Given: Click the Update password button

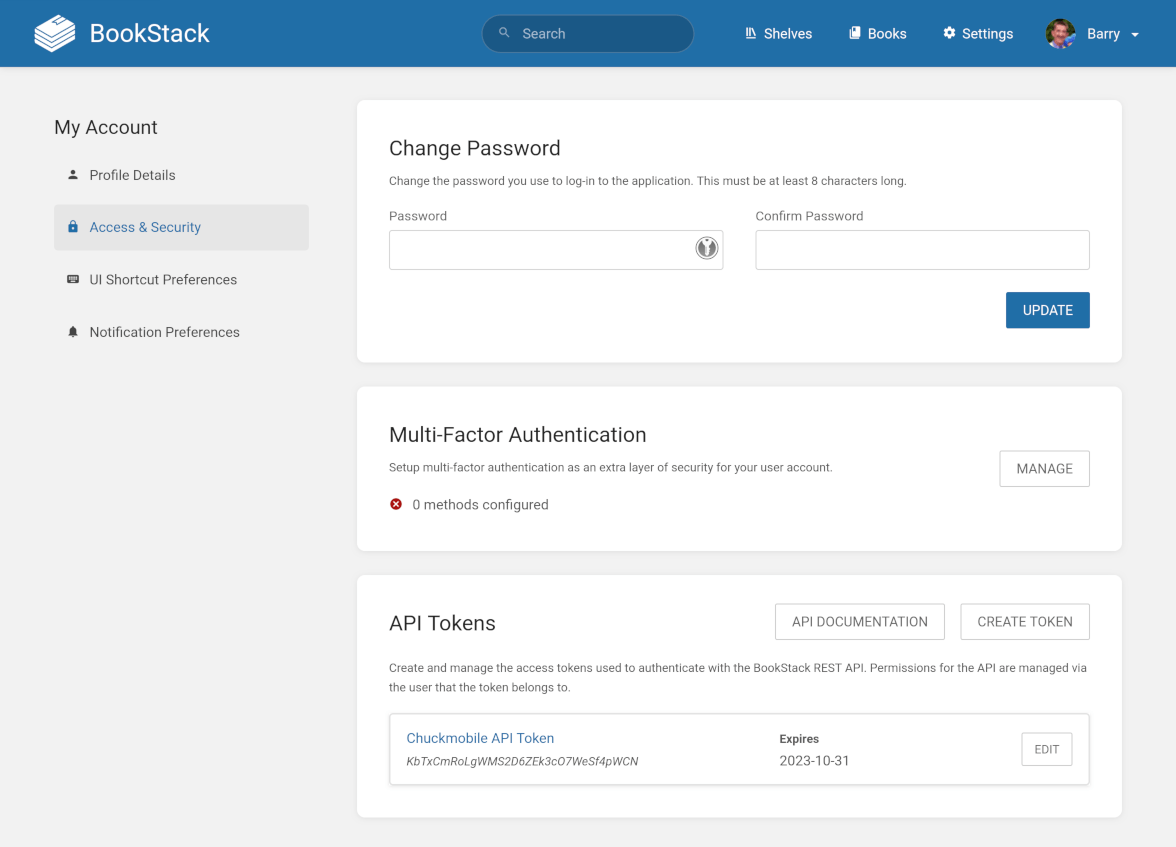Looking at the screenshot, I should click(x=1048, y=310).
